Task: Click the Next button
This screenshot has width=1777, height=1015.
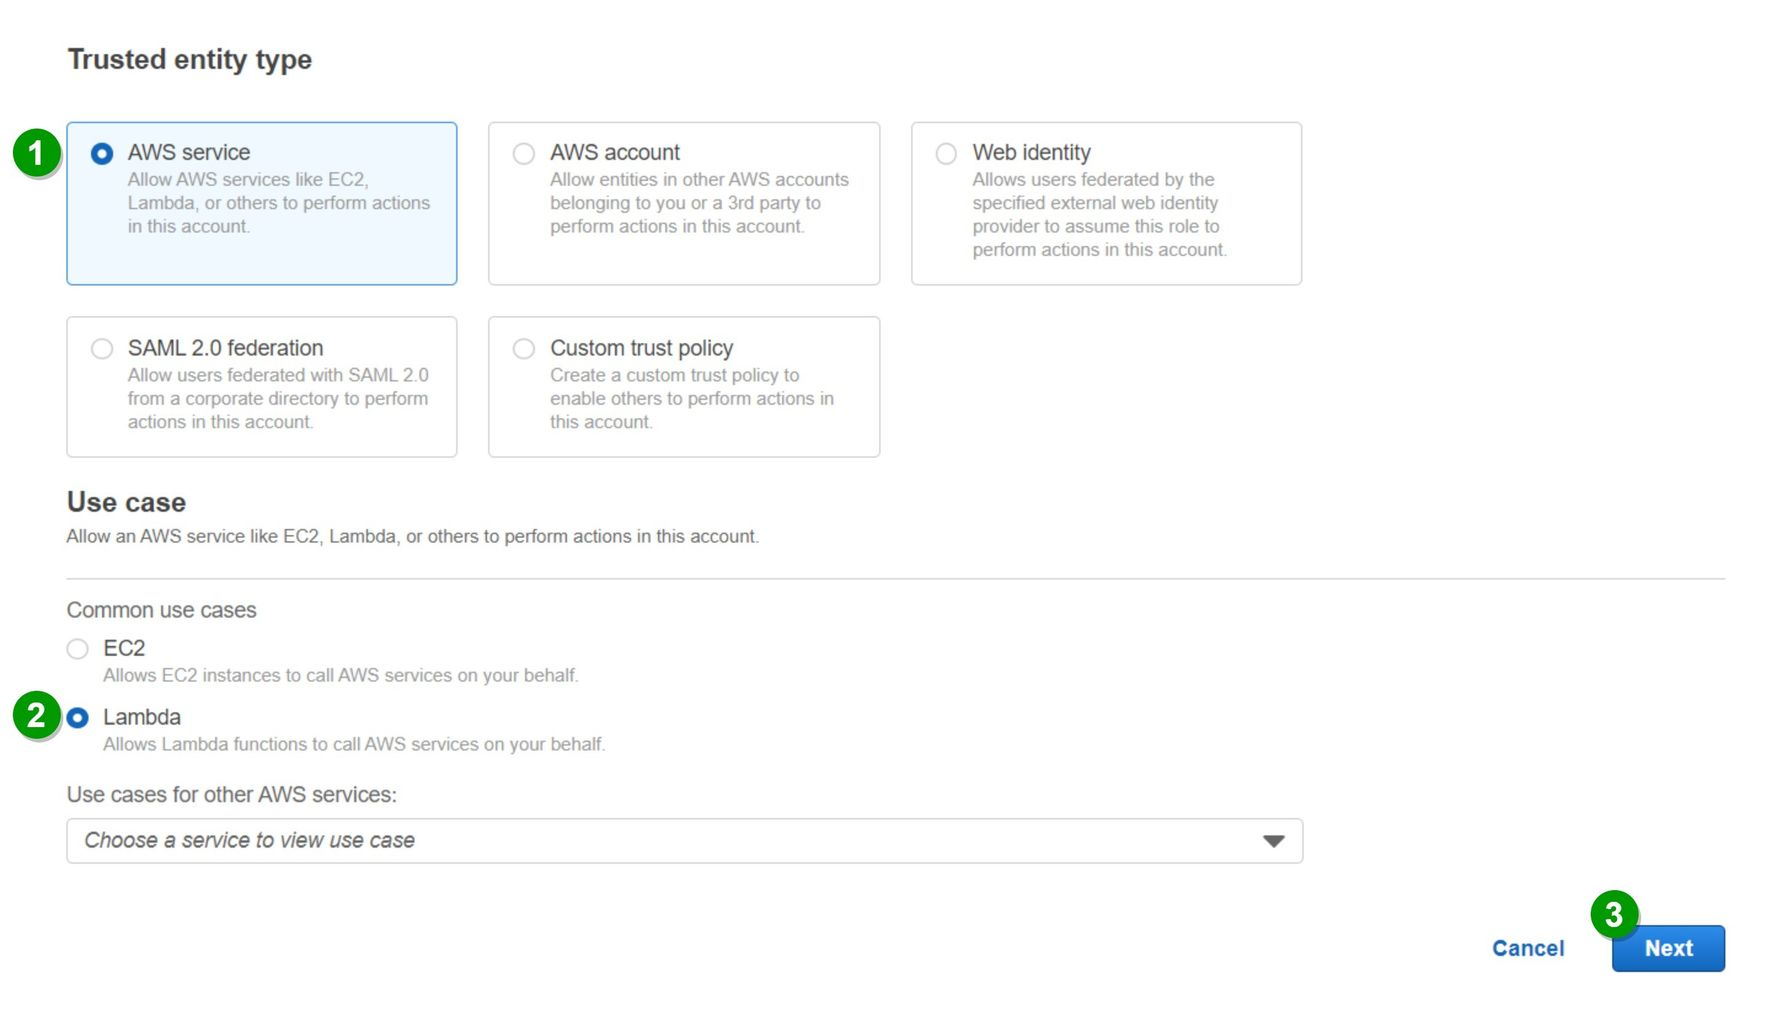Action: point(1668,948)
